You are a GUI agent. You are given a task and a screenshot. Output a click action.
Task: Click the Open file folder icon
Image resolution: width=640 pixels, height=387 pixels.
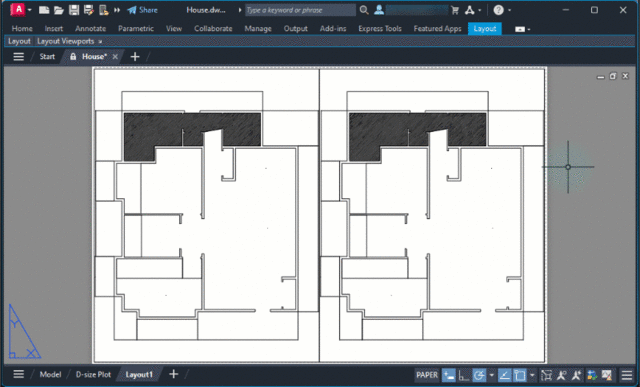59,10
